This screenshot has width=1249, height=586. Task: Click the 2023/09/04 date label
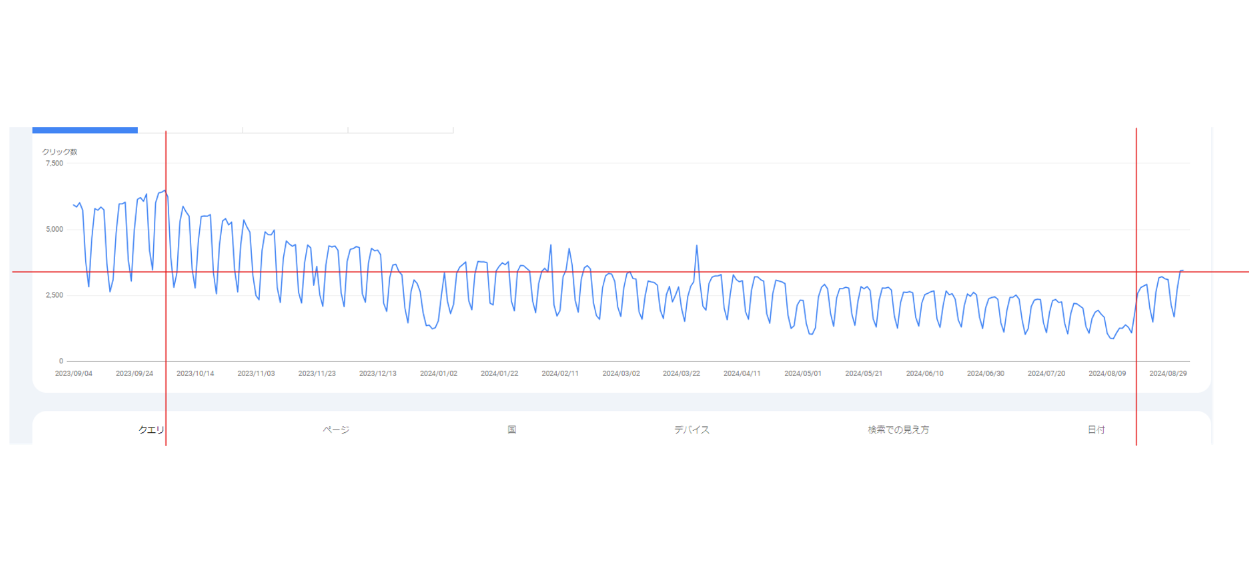[74, 373]
